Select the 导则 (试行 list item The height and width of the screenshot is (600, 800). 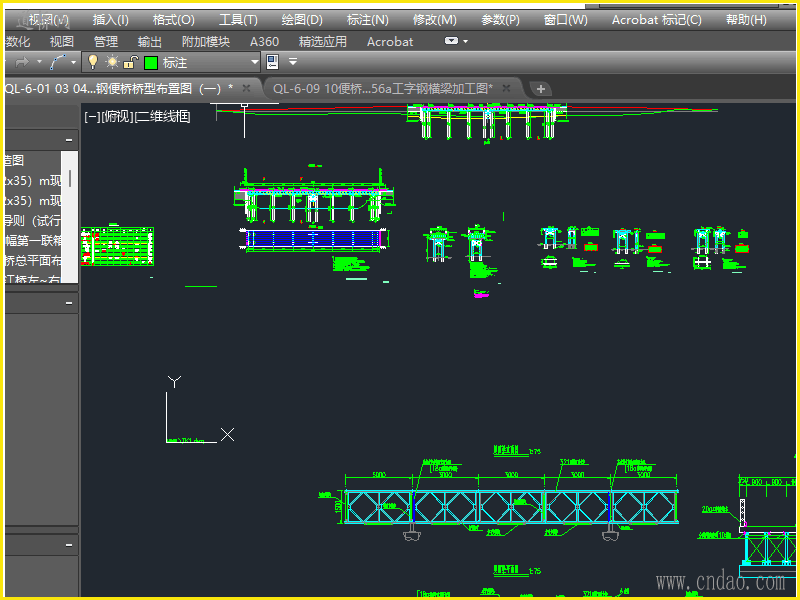point(33,220)
